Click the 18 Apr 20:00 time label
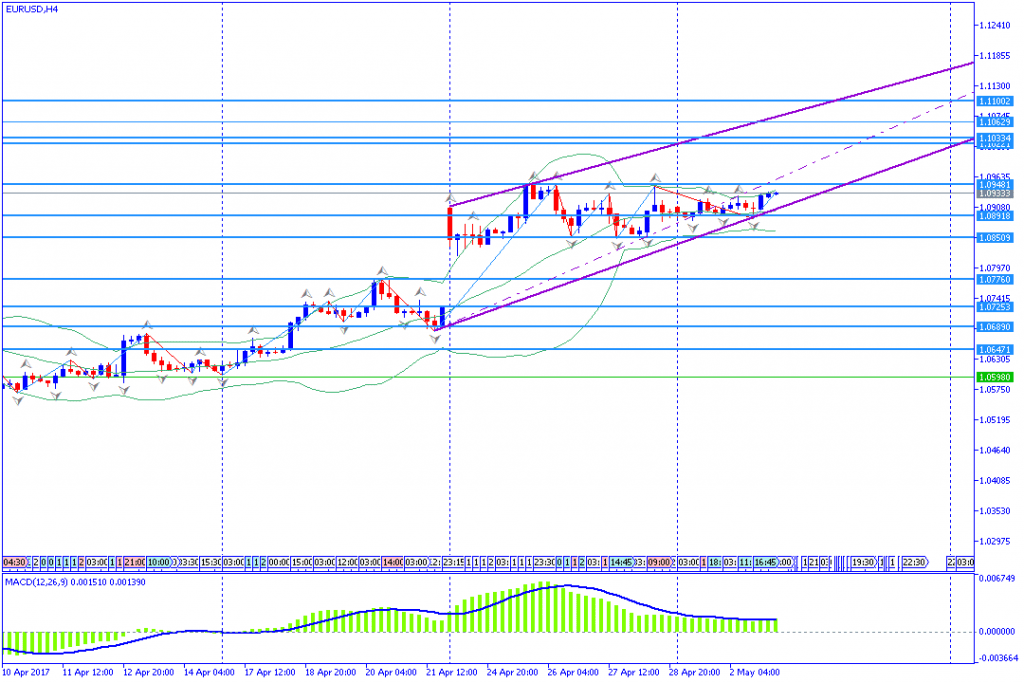 point(330,672)
